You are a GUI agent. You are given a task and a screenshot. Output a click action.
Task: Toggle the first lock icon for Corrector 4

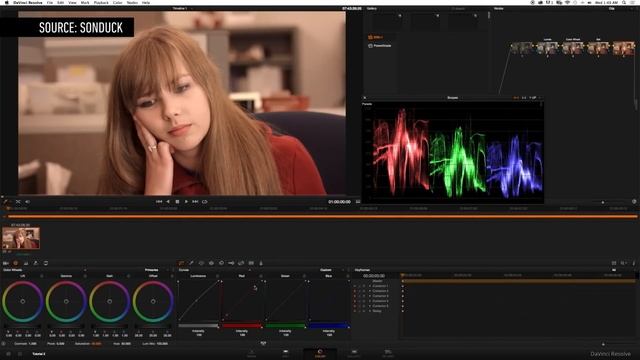click(355, 301)
